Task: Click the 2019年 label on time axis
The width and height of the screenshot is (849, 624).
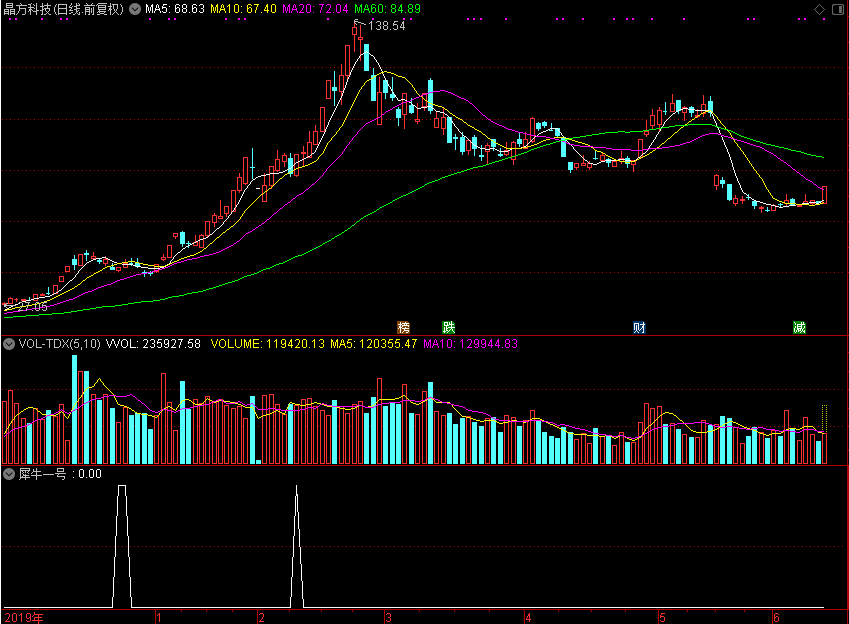Action: (x=24, y=618)
